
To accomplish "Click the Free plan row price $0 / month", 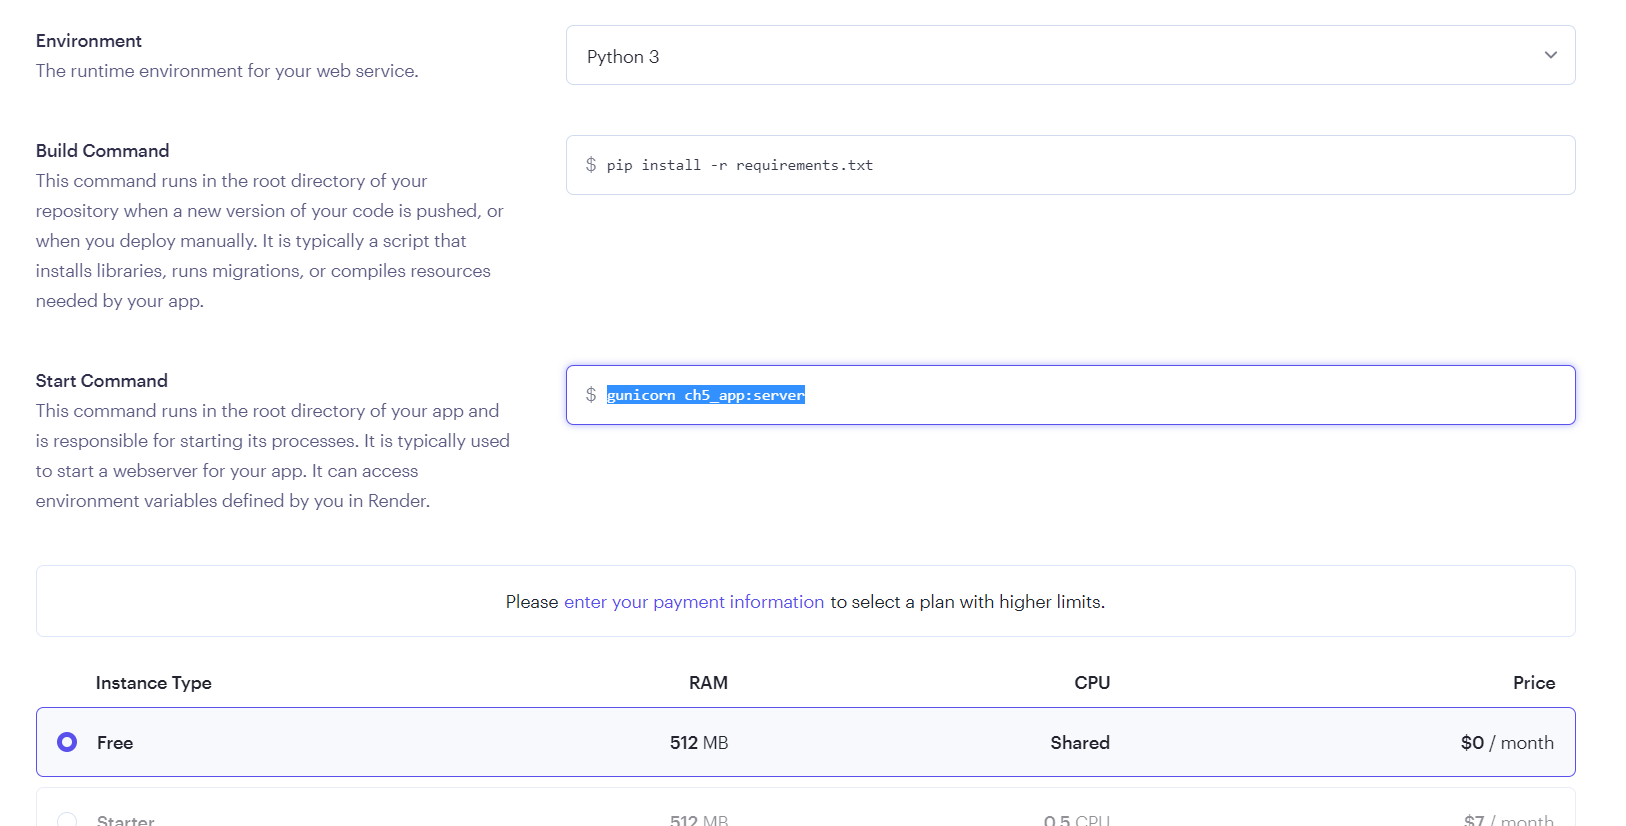I will coord(1507,743).
